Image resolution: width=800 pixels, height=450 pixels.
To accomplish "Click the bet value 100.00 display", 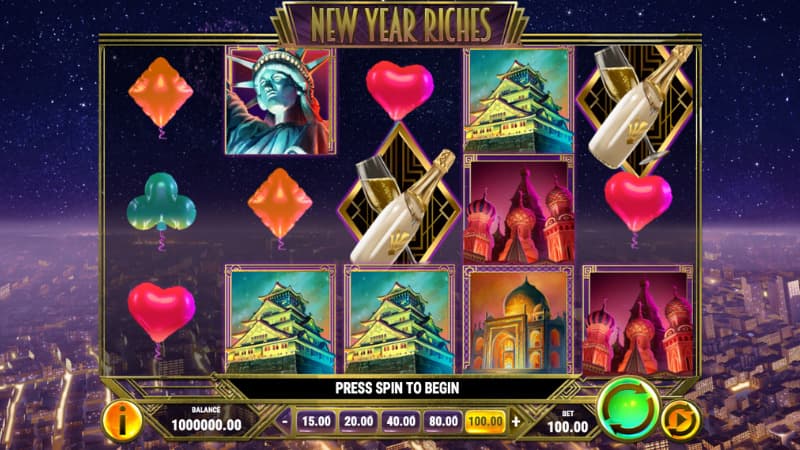I will [567, 427].
